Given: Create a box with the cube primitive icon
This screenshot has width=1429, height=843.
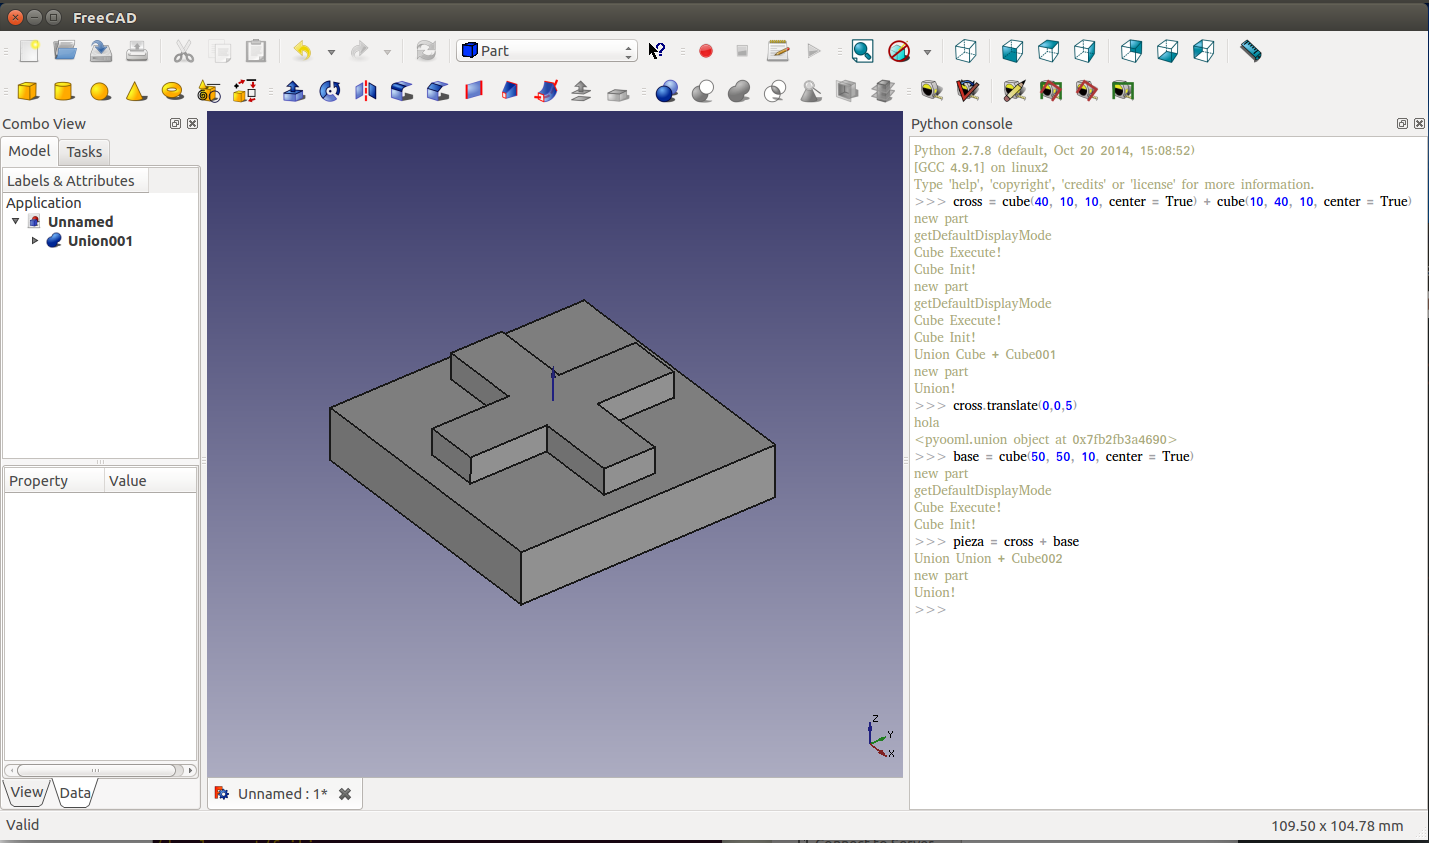Looking at the screenshot, I should (28, 91).
